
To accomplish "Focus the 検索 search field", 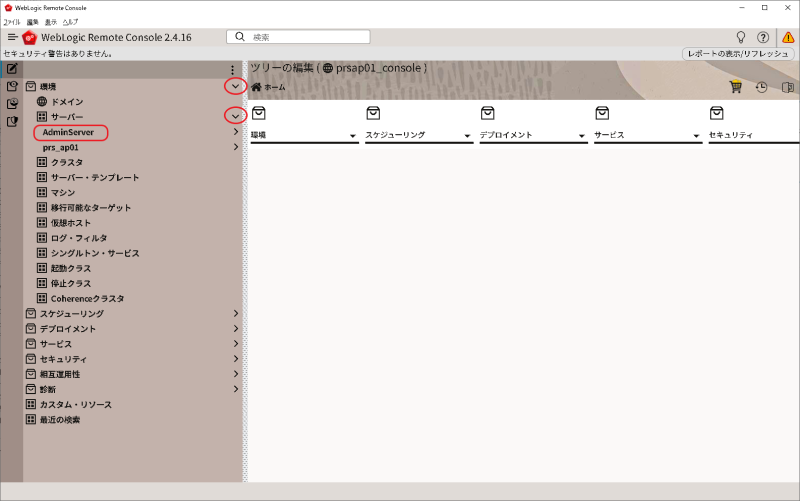I will [298, 37].
